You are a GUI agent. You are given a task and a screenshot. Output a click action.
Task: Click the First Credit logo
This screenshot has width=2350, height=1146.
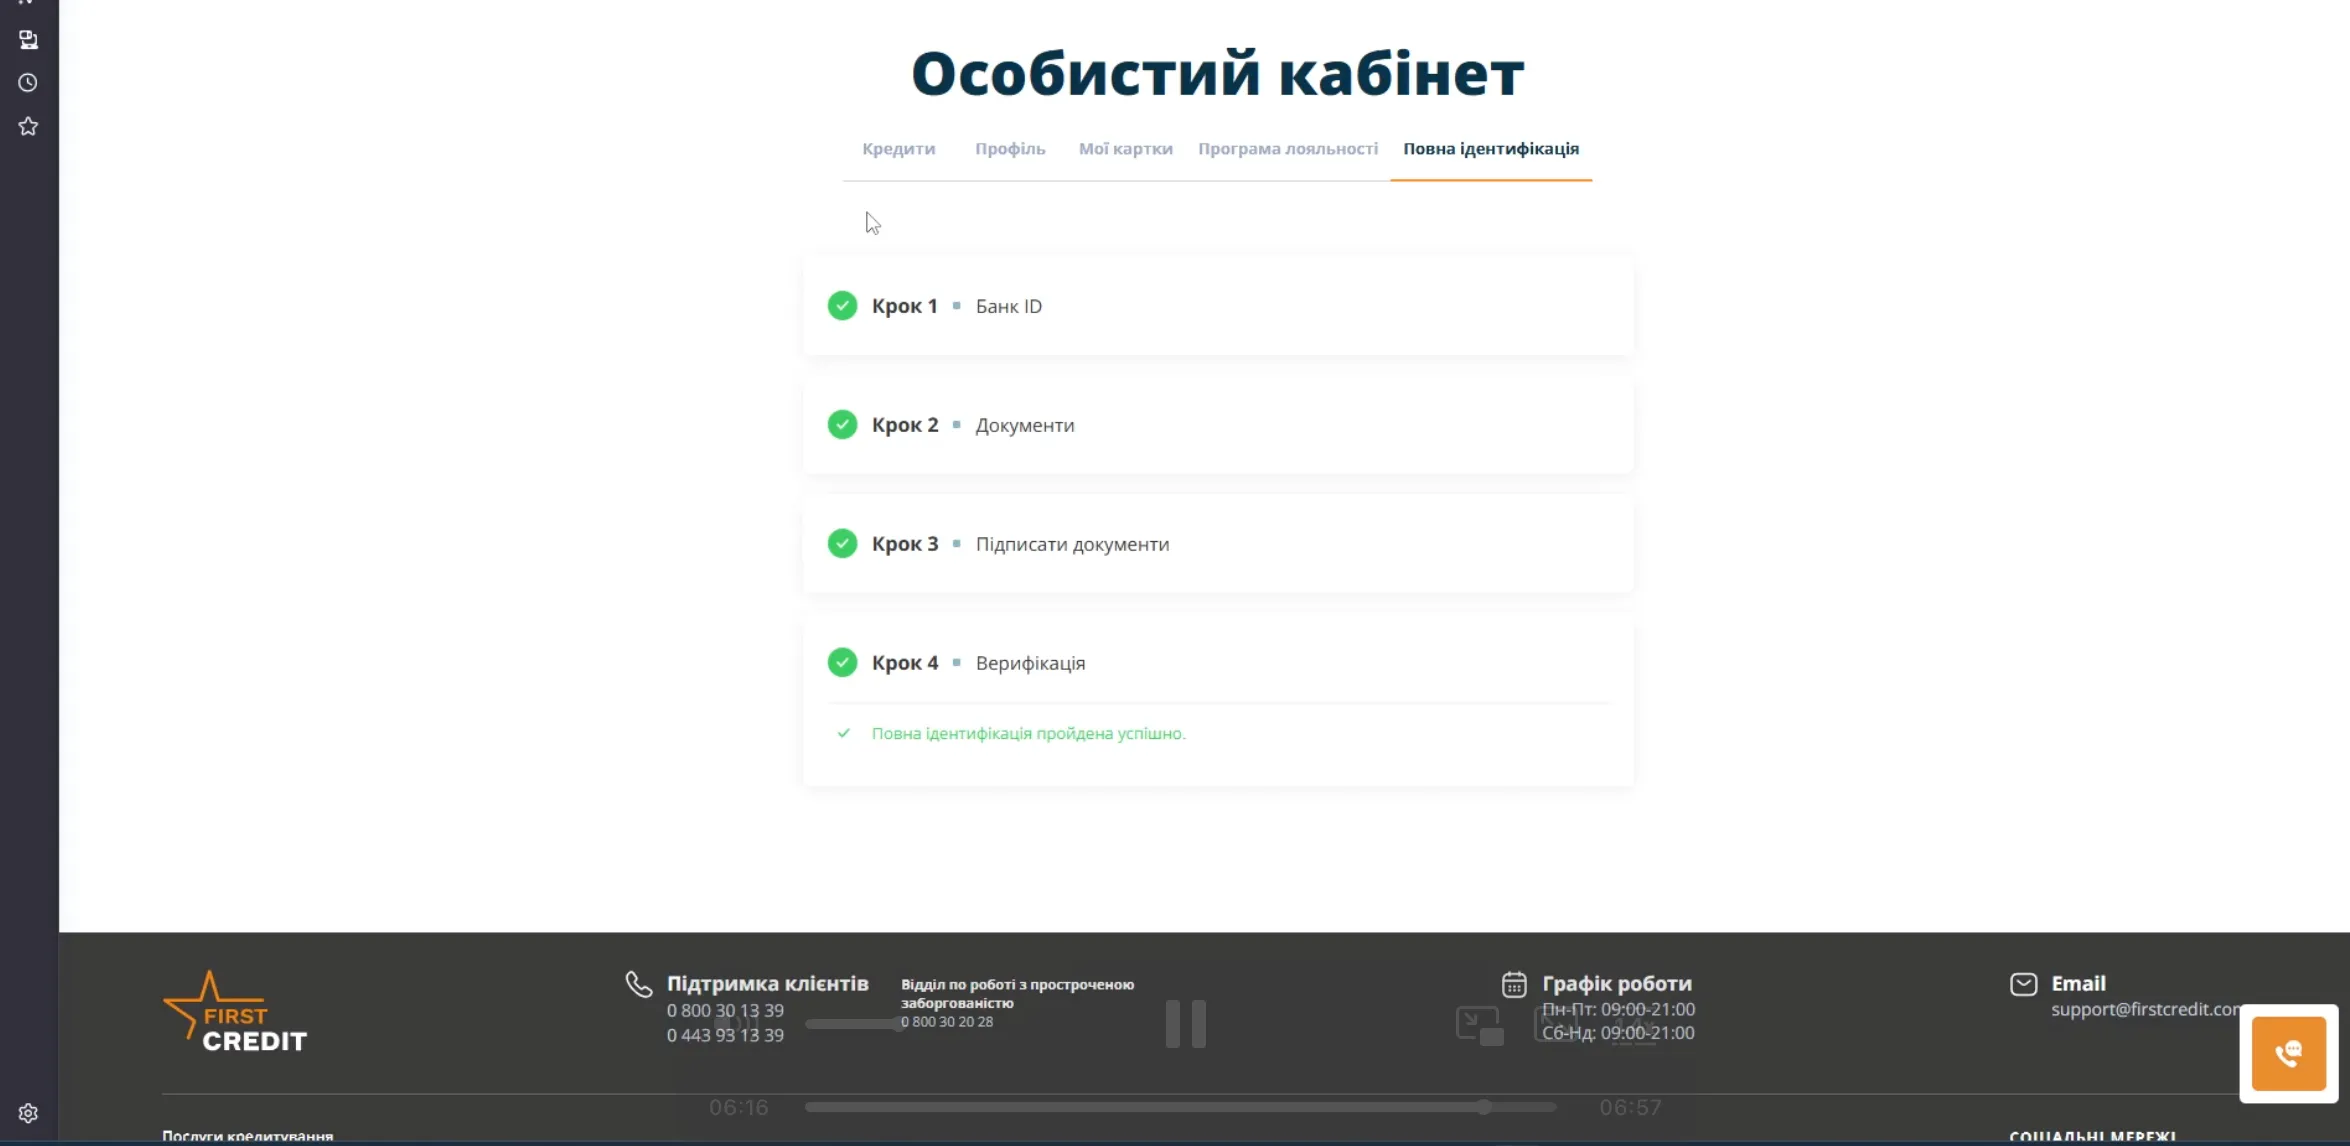click(x=235, y=1010)
